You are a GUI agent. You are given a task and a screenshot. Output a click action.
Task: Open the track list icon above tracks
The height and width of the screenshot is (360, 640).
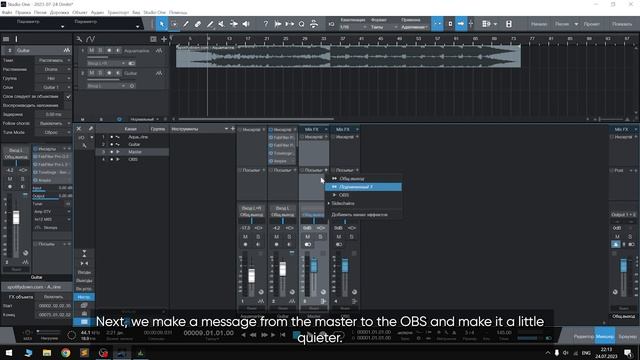tap(153, 39)
